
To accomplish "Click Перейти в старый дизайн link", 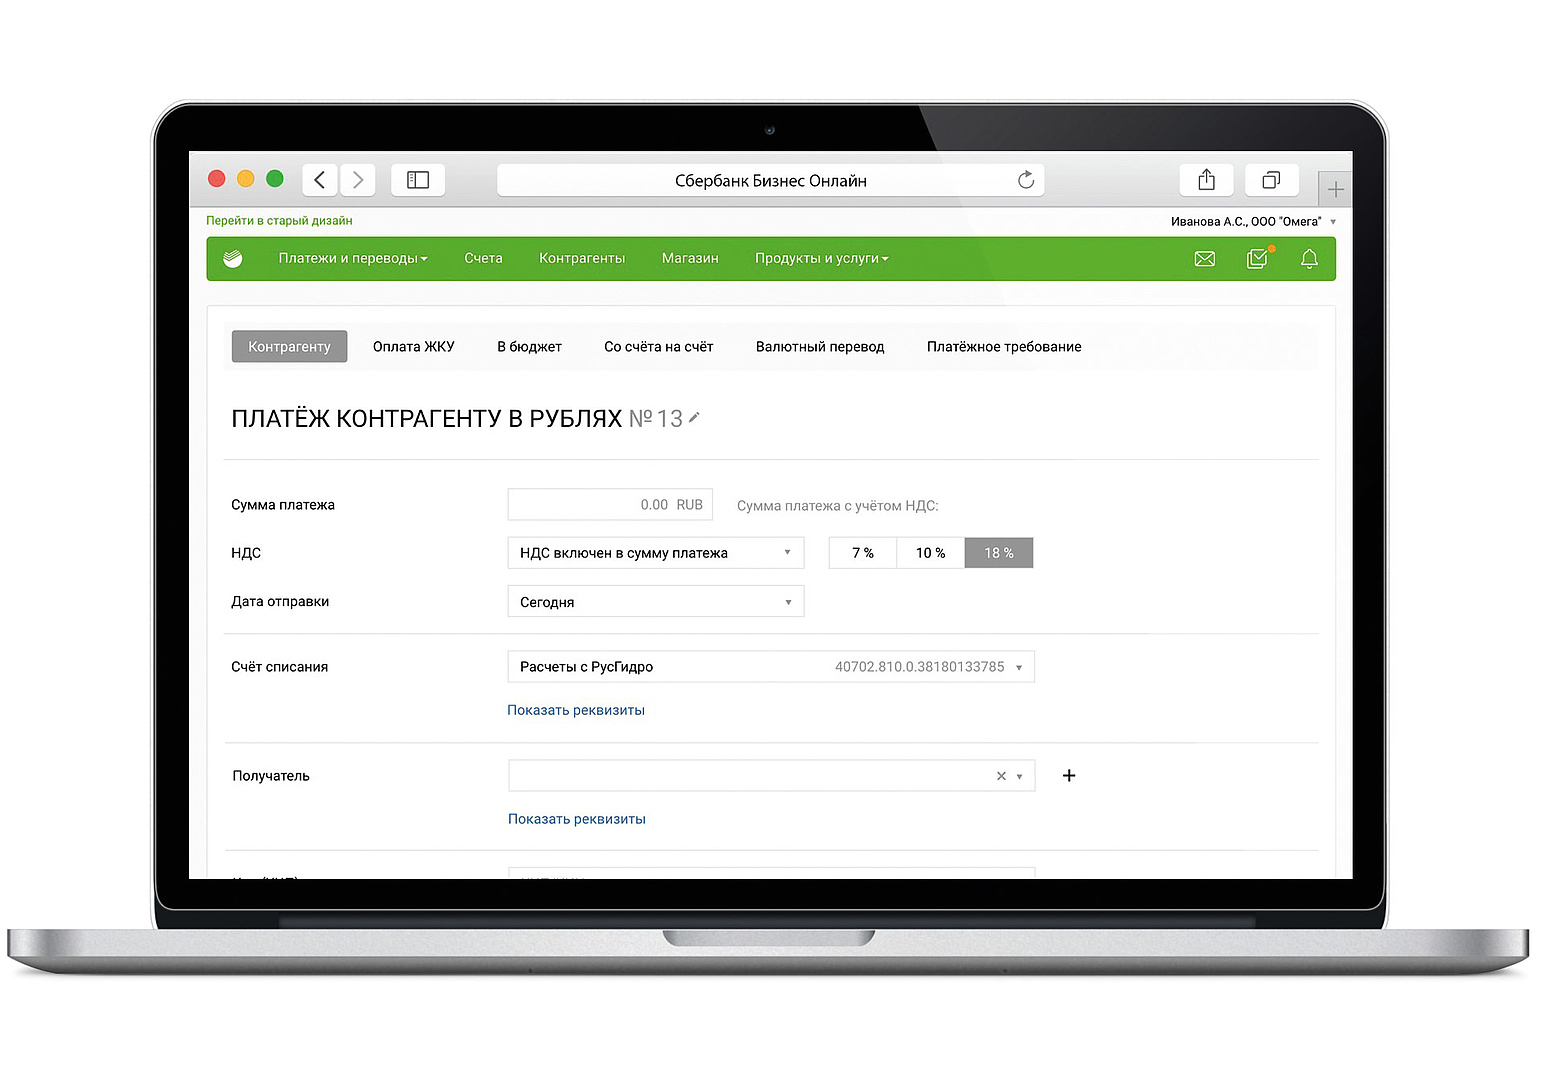I will tap(279, 221).
